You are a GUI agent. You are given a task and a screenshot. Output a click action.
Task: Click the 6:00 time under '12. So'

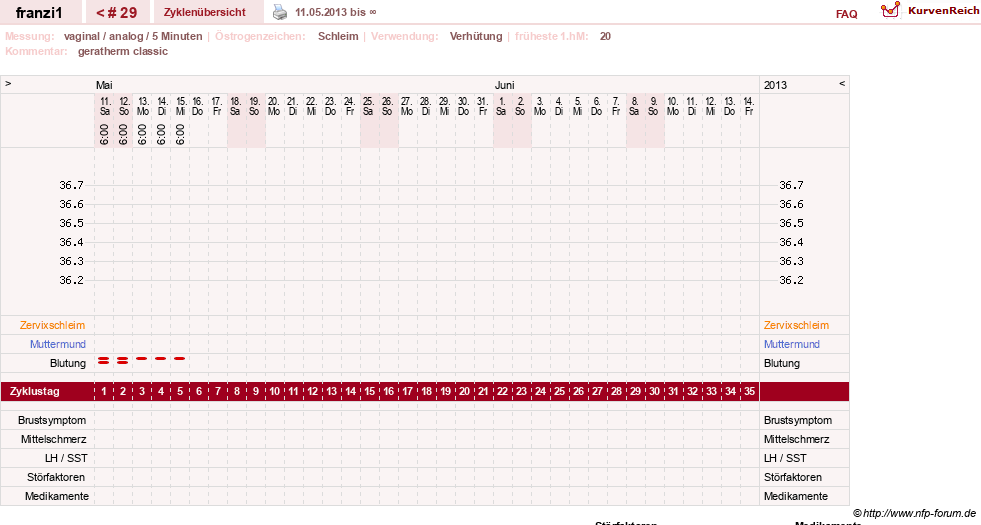pos(123,135)
